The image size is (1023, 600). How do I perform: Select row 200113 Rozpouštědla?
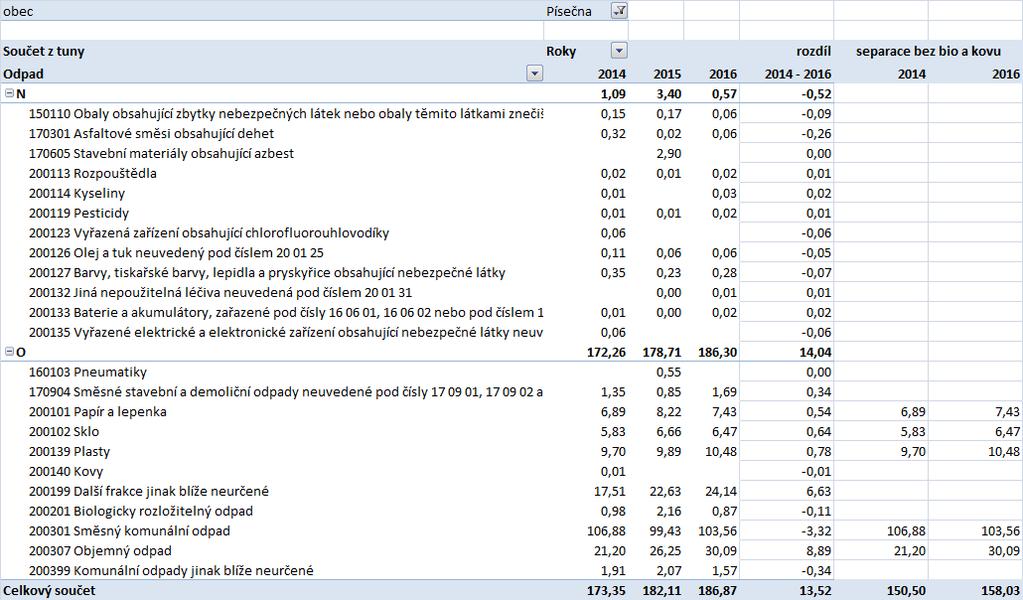[93, 173]
